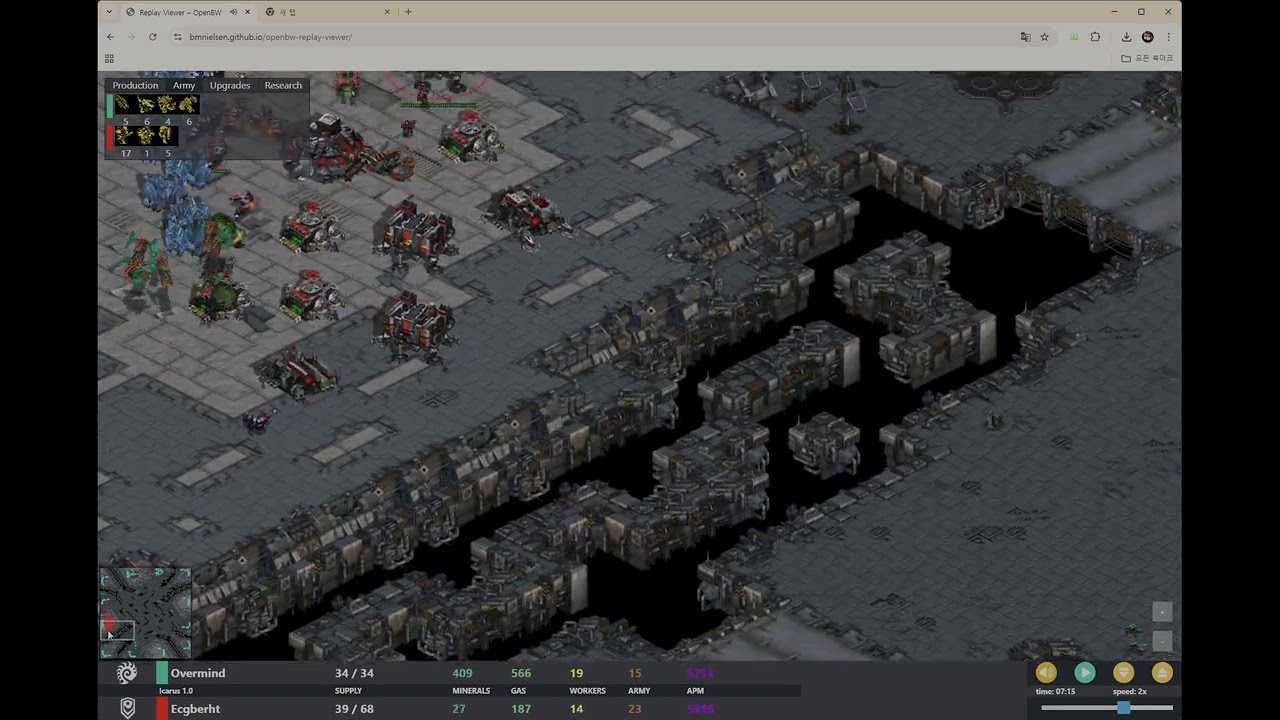Click Ecgberht's red team color swatch
Screen dimensions: 1280x720
[161, 708]
